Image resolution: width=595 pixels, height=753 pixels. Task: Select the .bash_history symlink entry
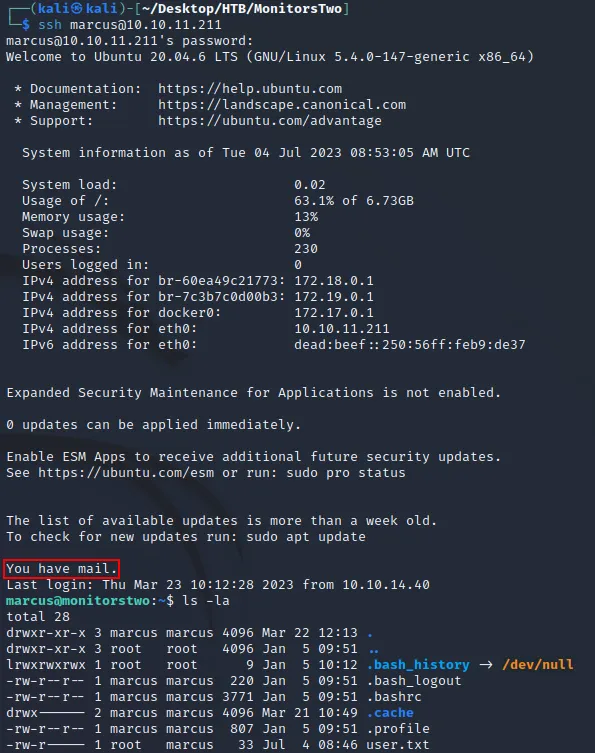(x=418, y=665)
